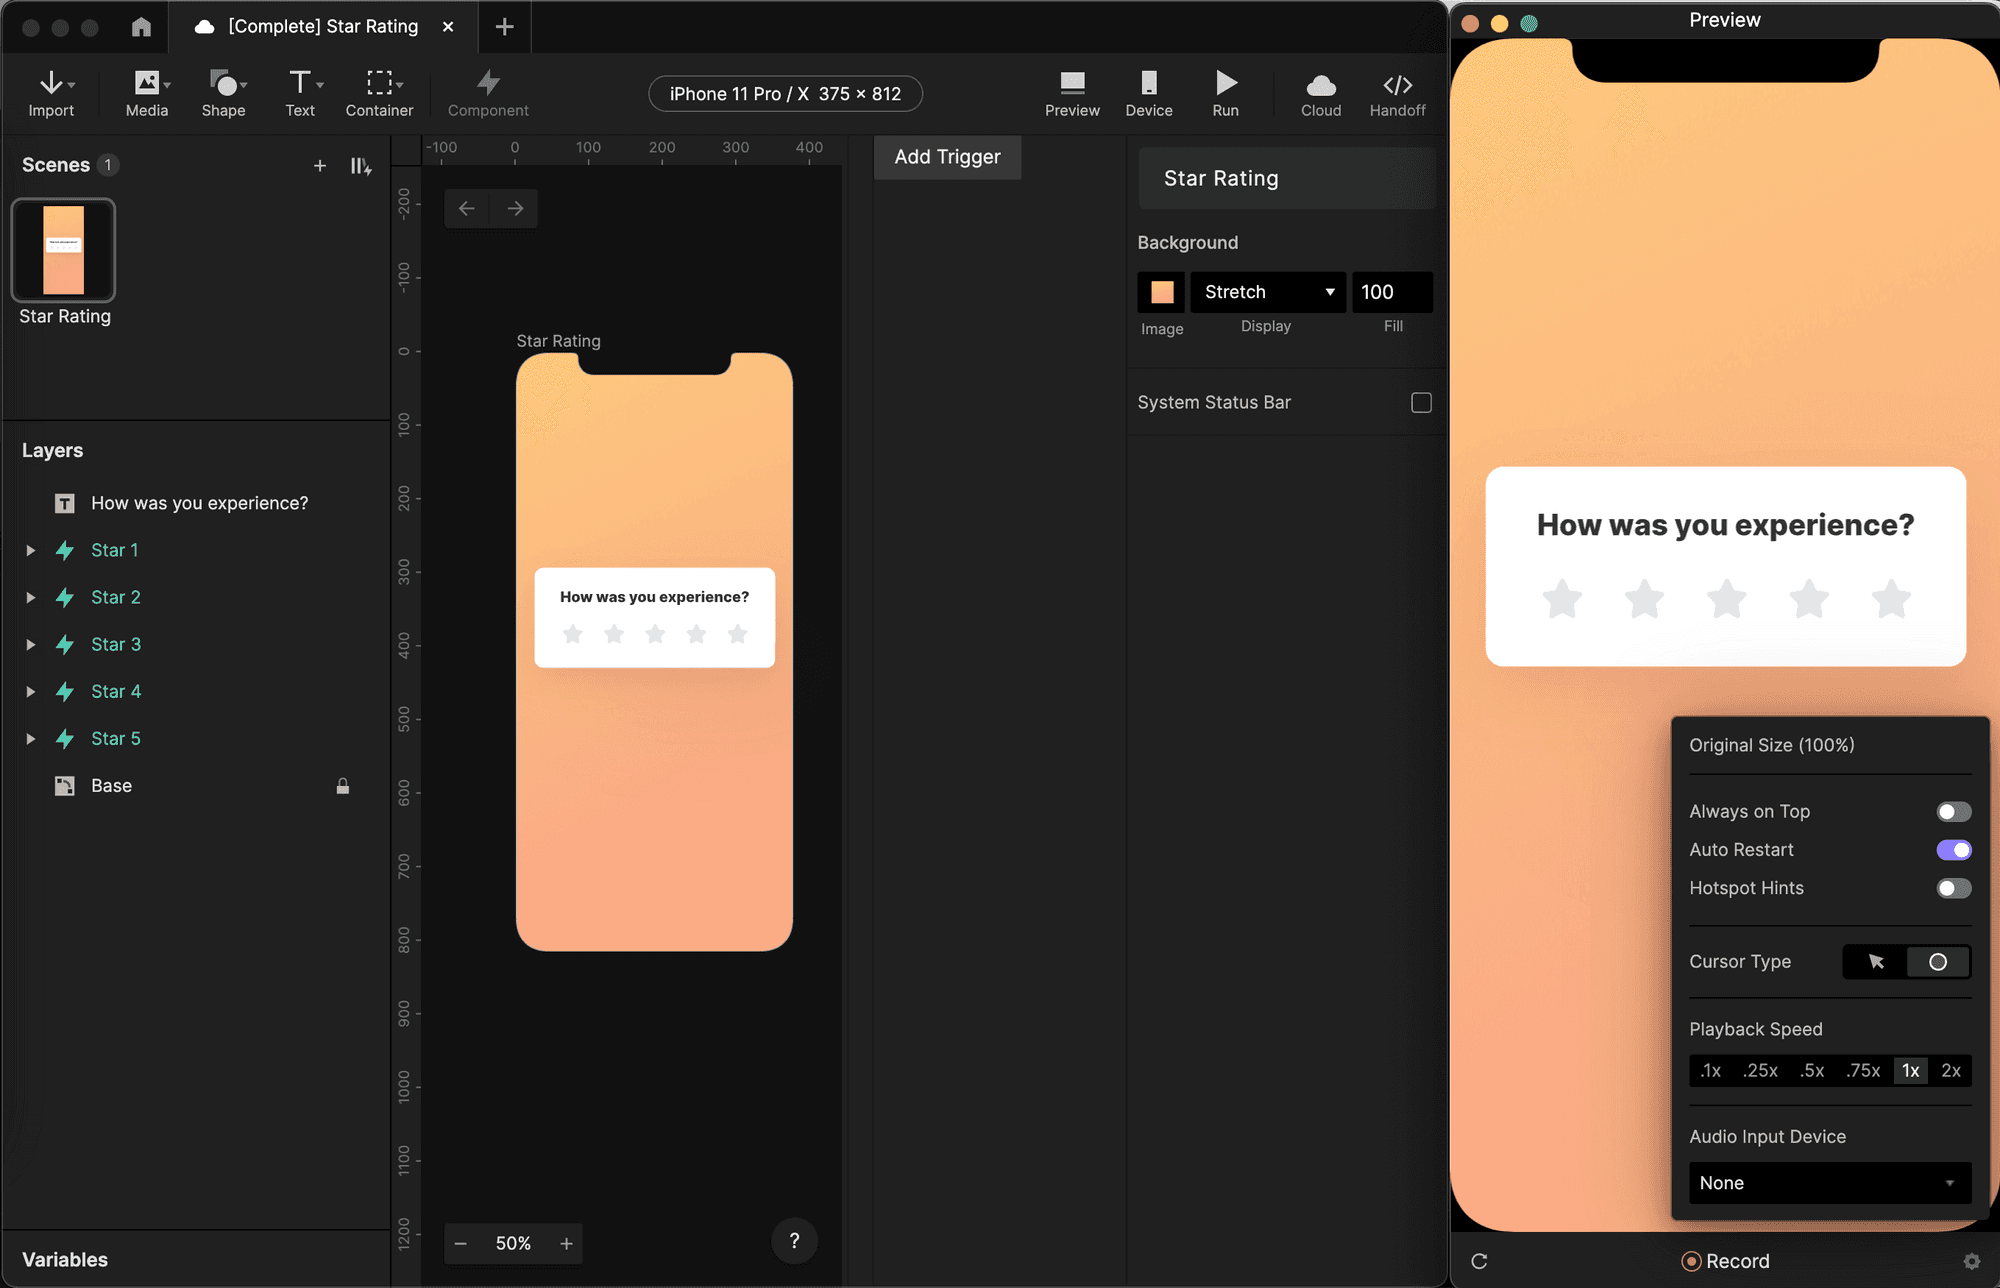This screenshot has width=2000, height=1288.
Task: Click the Shape tool icon
Action: [x=223, y=84]
